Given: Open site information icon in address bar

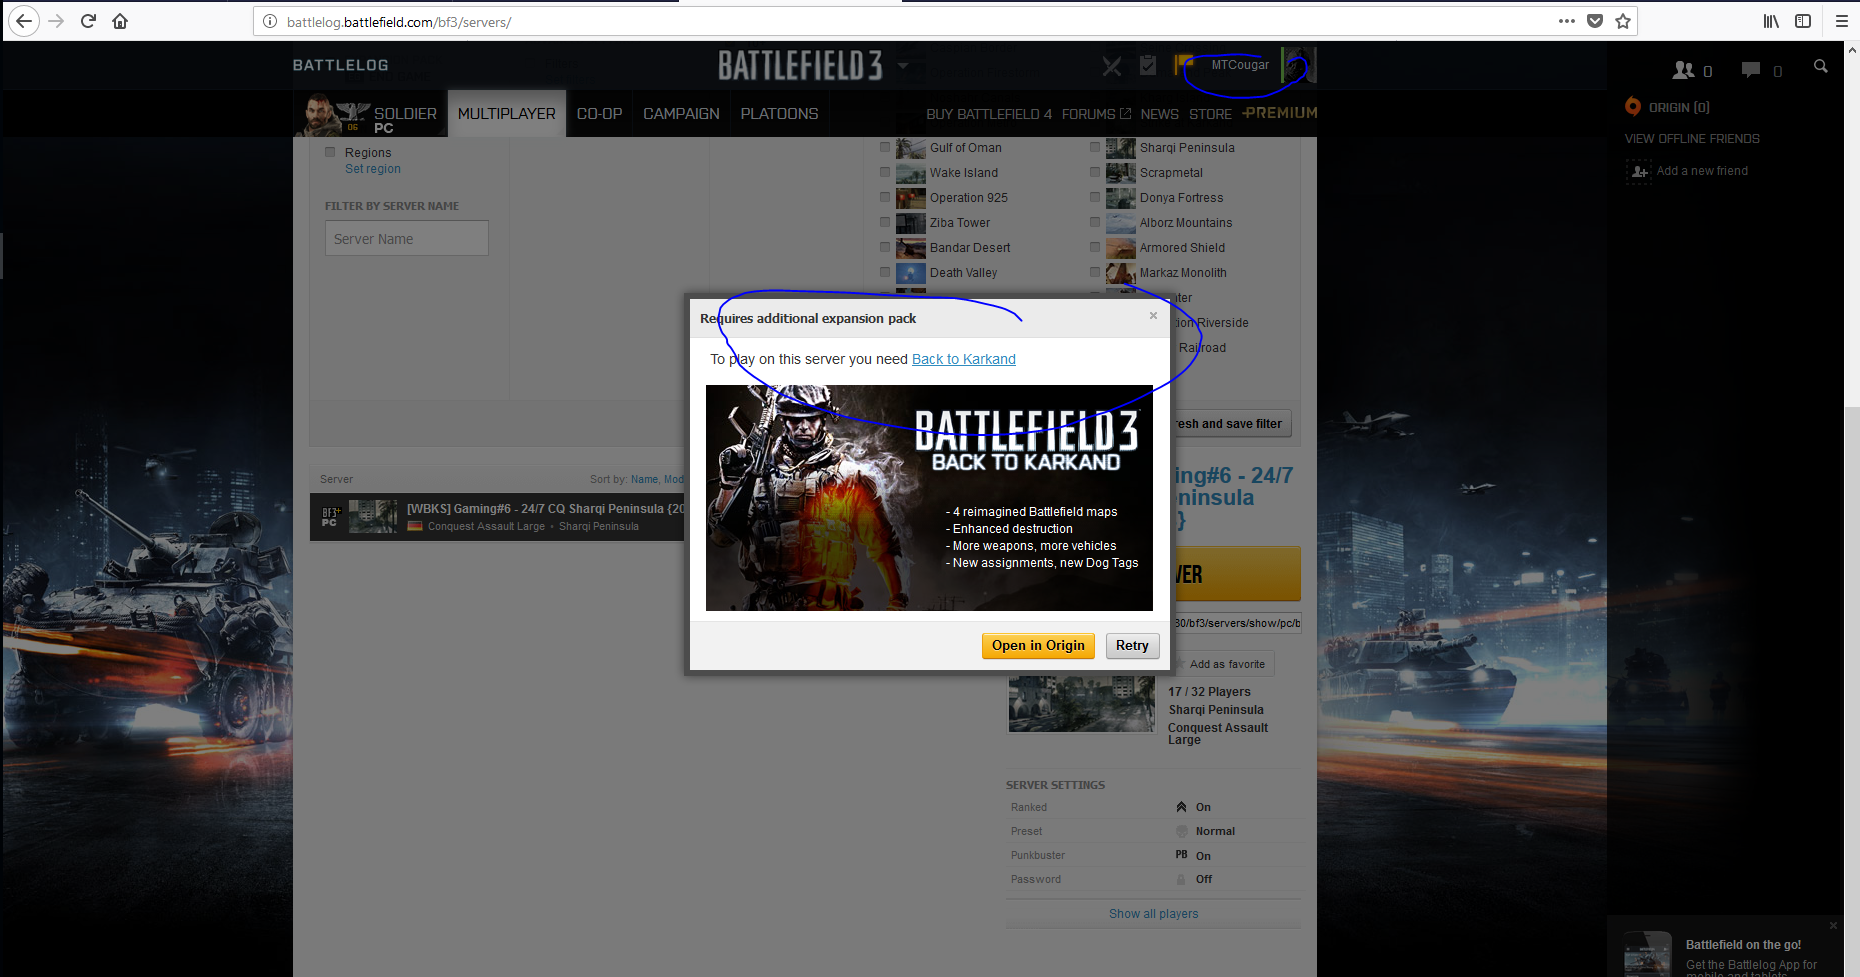Looking at the screenshot, I should pyautogui.click(x=270, y=21).
